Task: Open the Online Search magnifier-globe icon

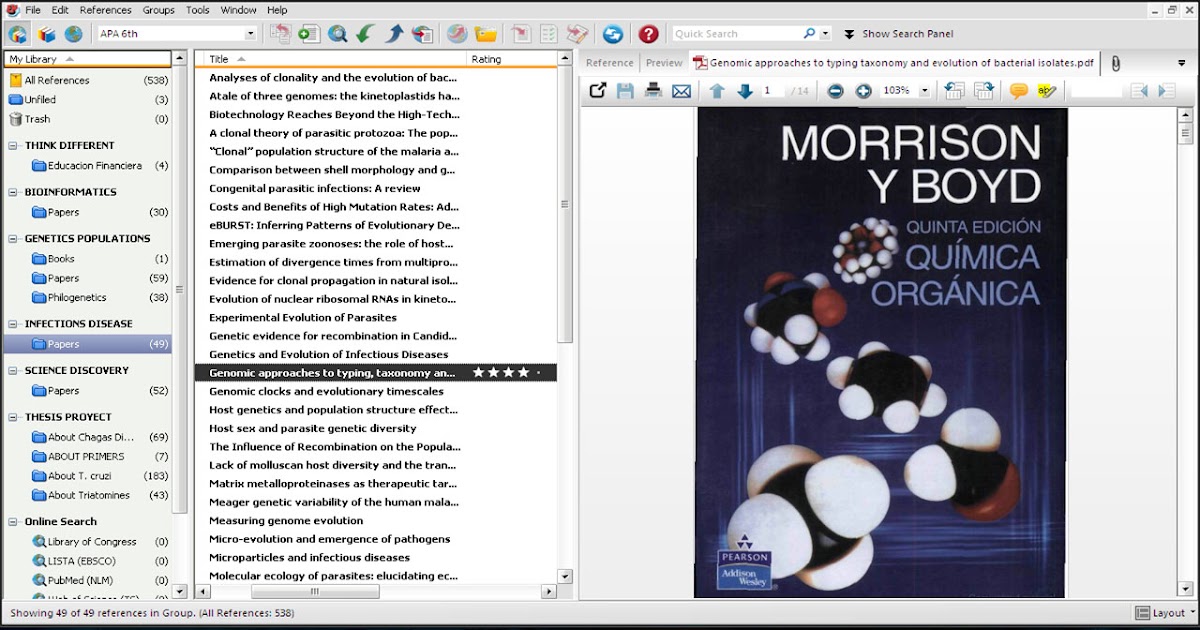Action: tap(338, 34)
